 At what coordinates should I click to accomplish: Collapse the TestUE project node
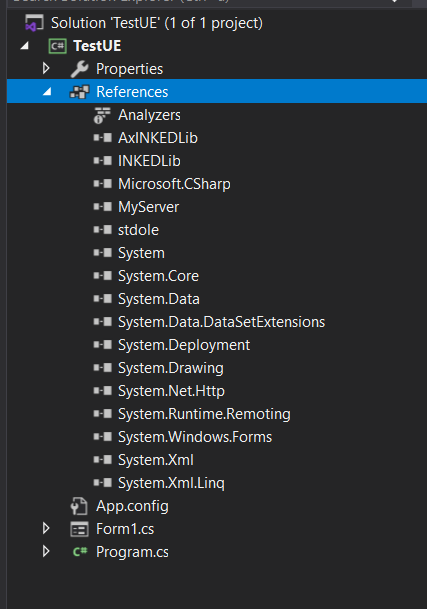coord(24,46)
